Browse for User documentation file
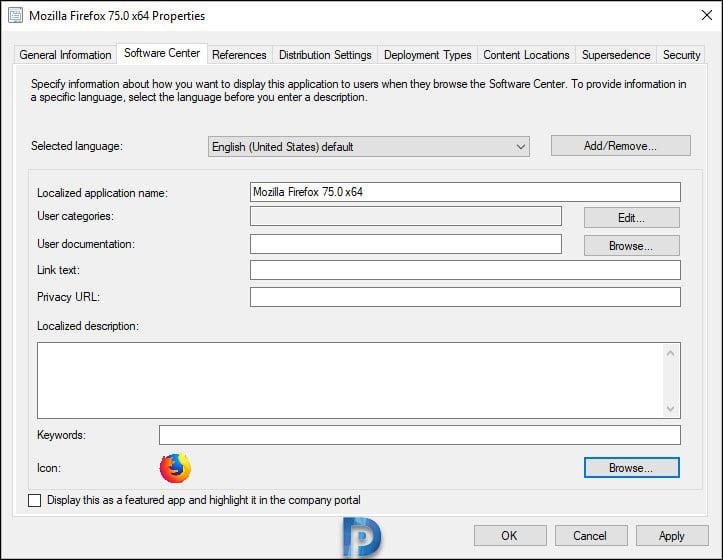The image size is (723, 560). pos(631,245)
